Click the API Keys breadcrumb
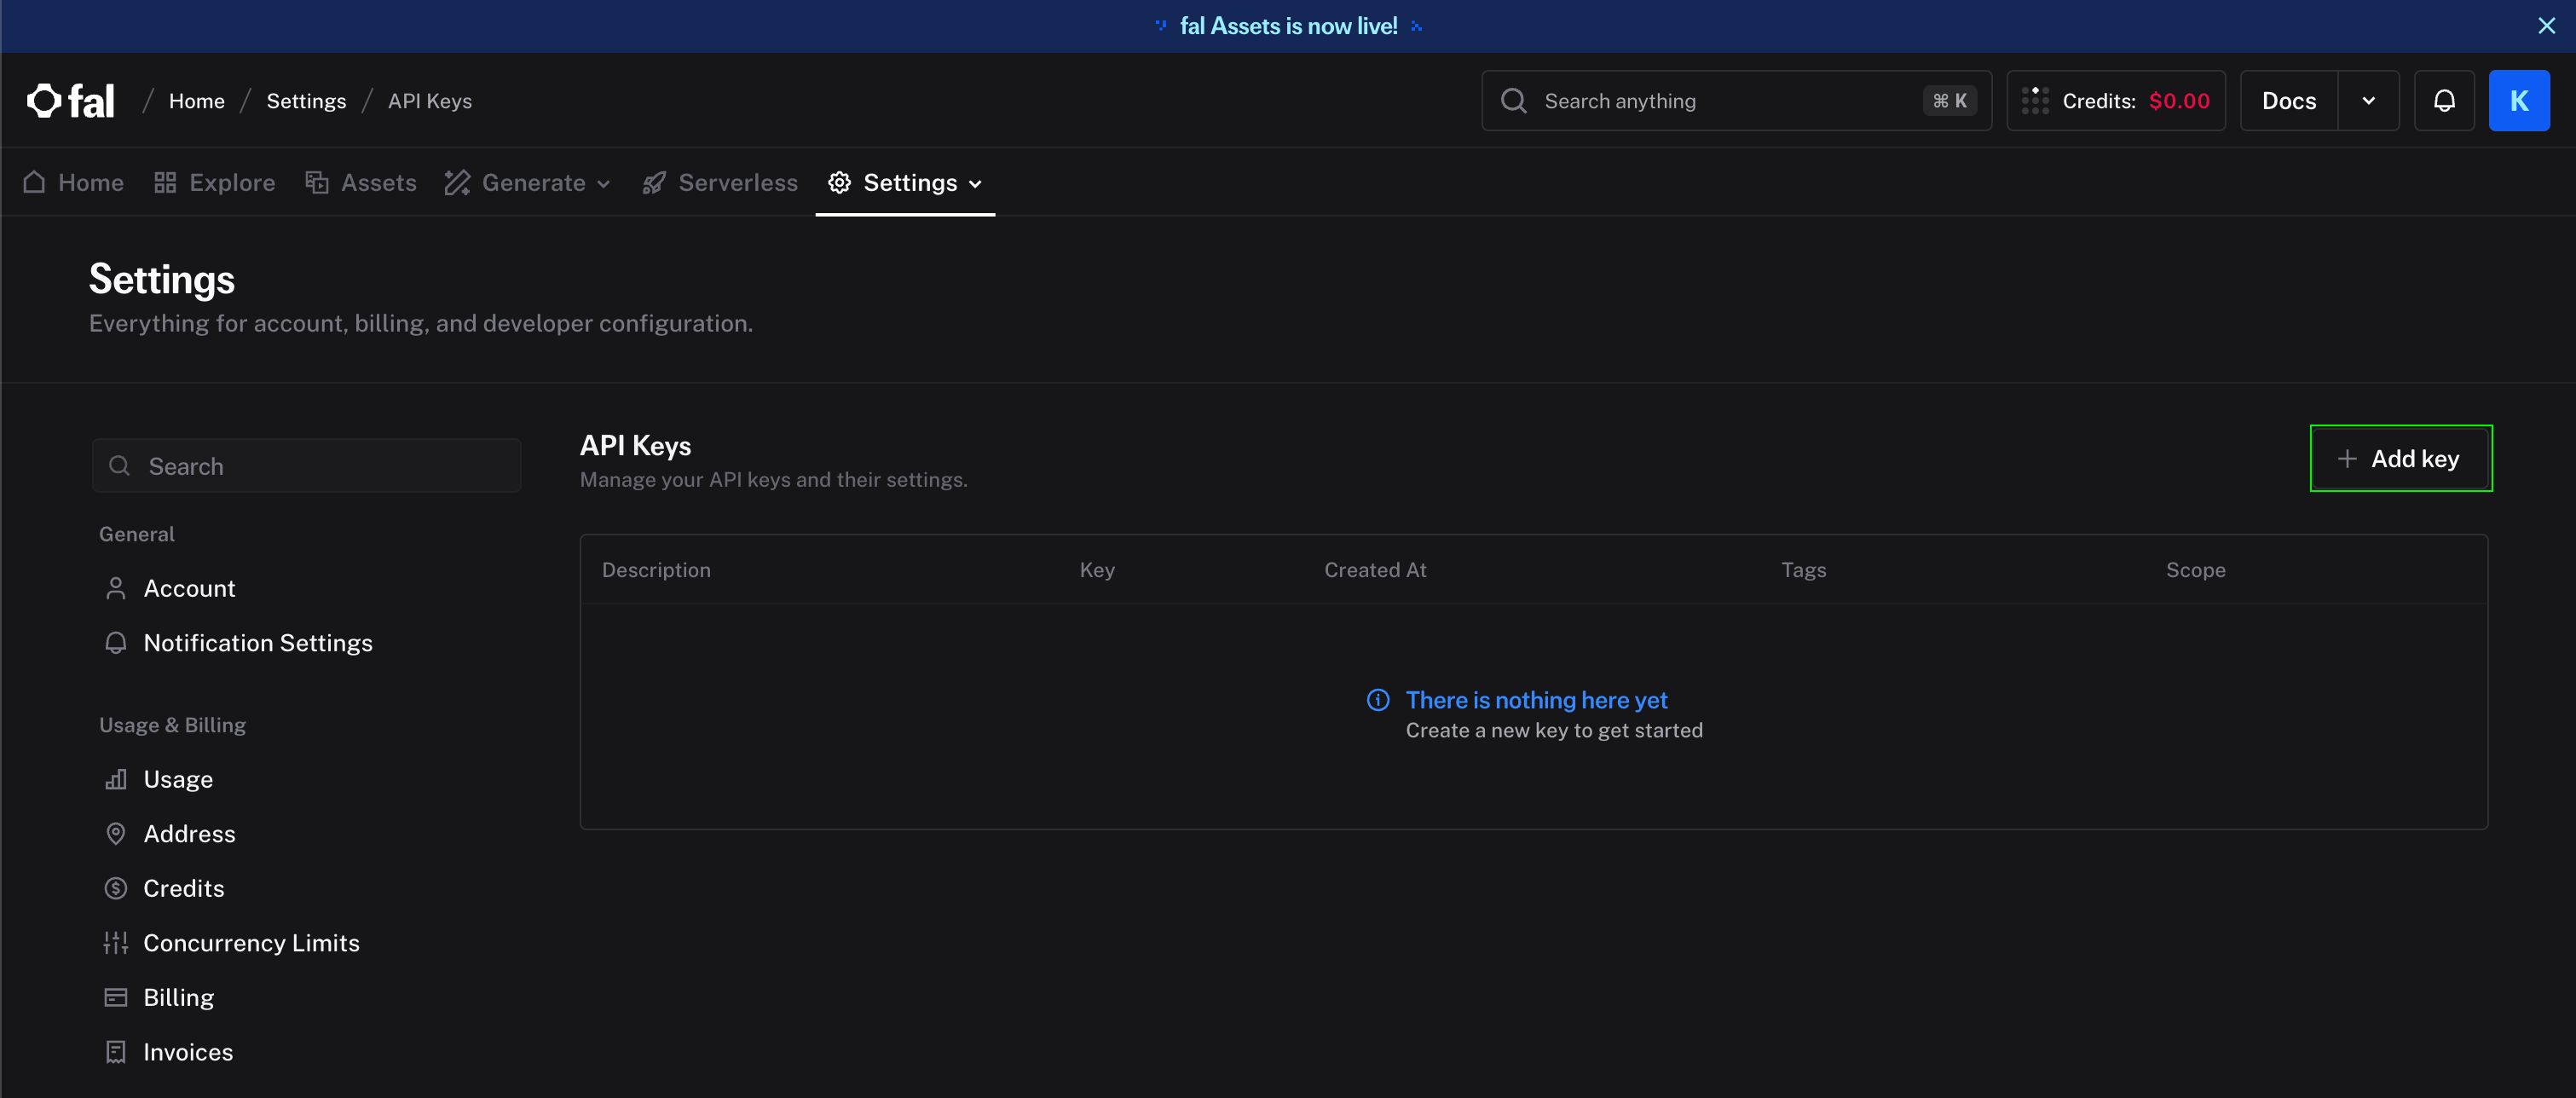Image resolution: width=2576 pixels, height=1098 pixels. (x=429, y=101)
